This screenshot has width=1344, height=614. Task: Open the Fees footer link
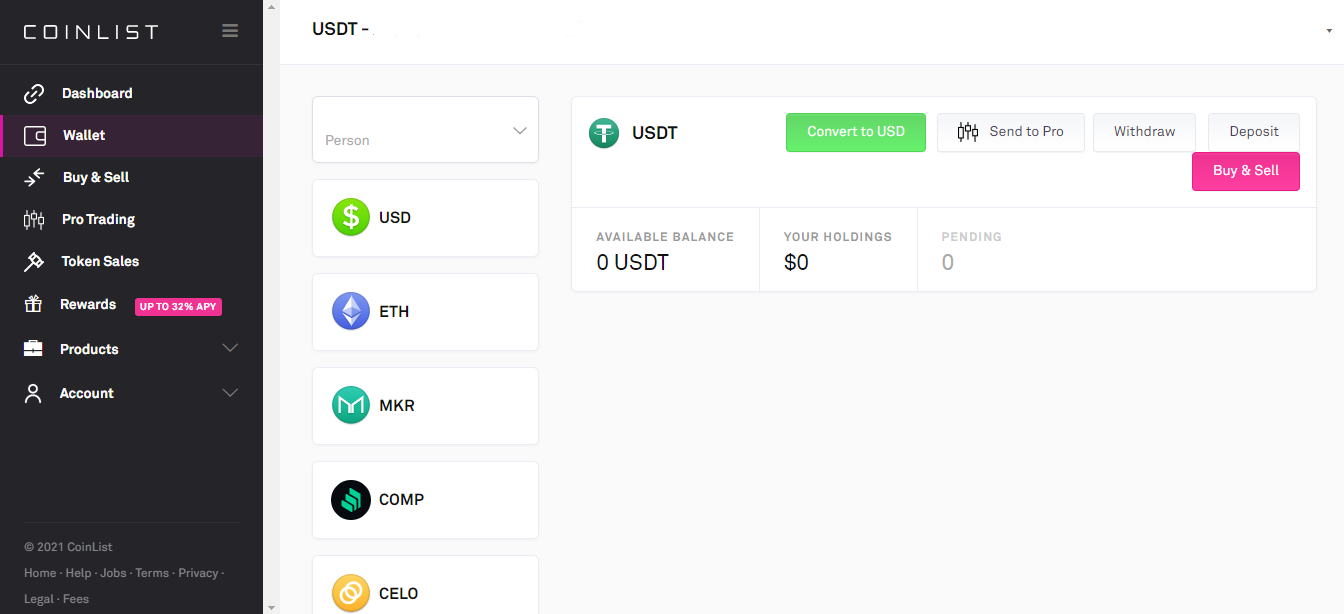point(76,599)
